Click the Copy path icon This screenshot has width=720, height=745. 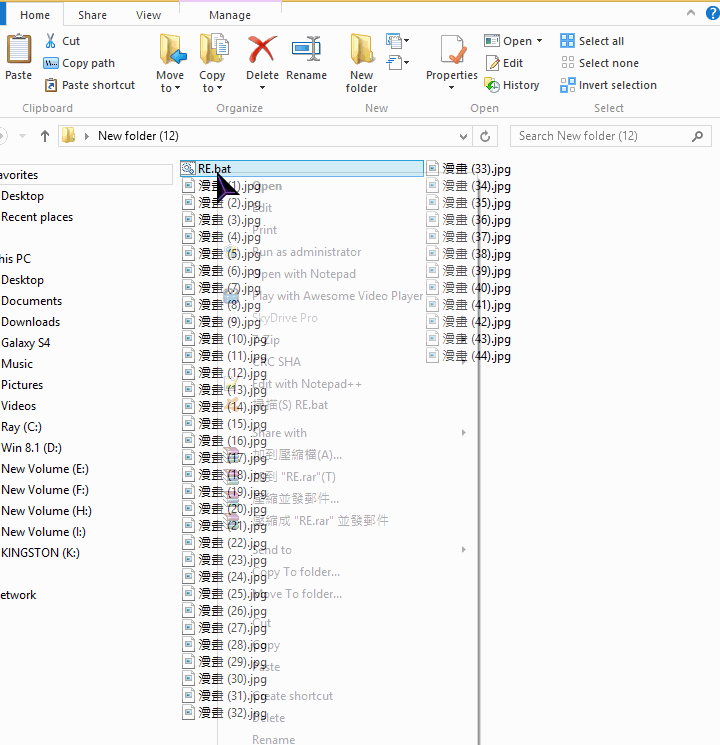pyautogui.click(x=51, y=63)
